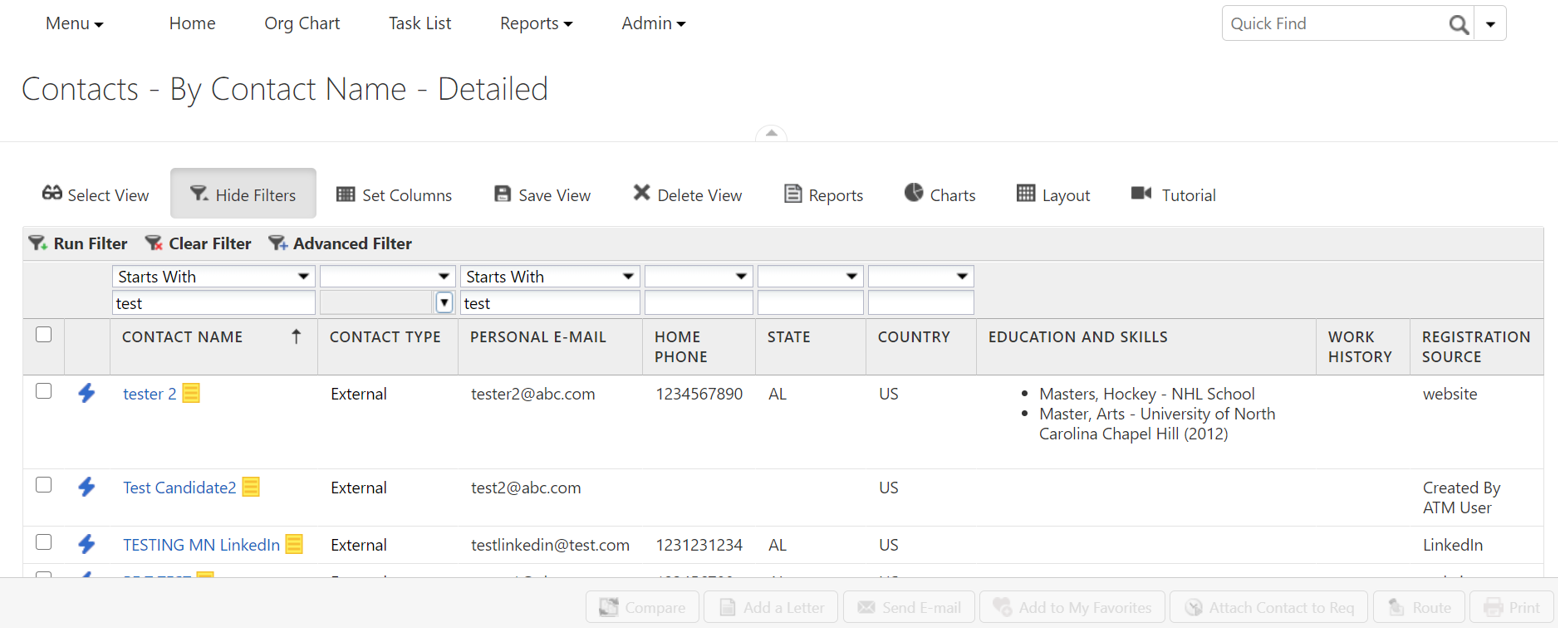Click Personal E-mail filter text field
Image resolution: width=1558 pixels, height=628 pixels.
click(550, 303)
